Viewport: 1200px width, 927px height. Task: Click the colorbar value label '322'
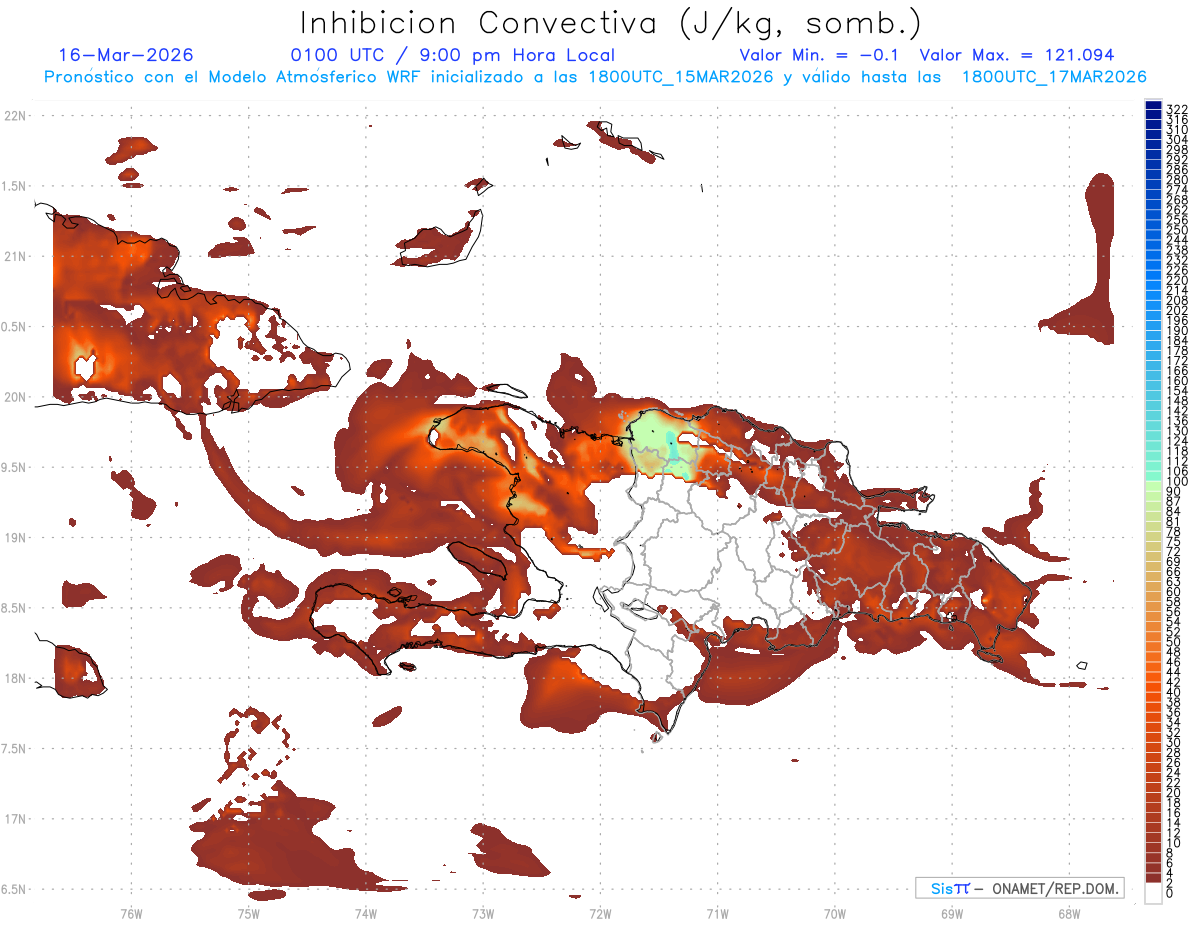[x=1177, y=110]
